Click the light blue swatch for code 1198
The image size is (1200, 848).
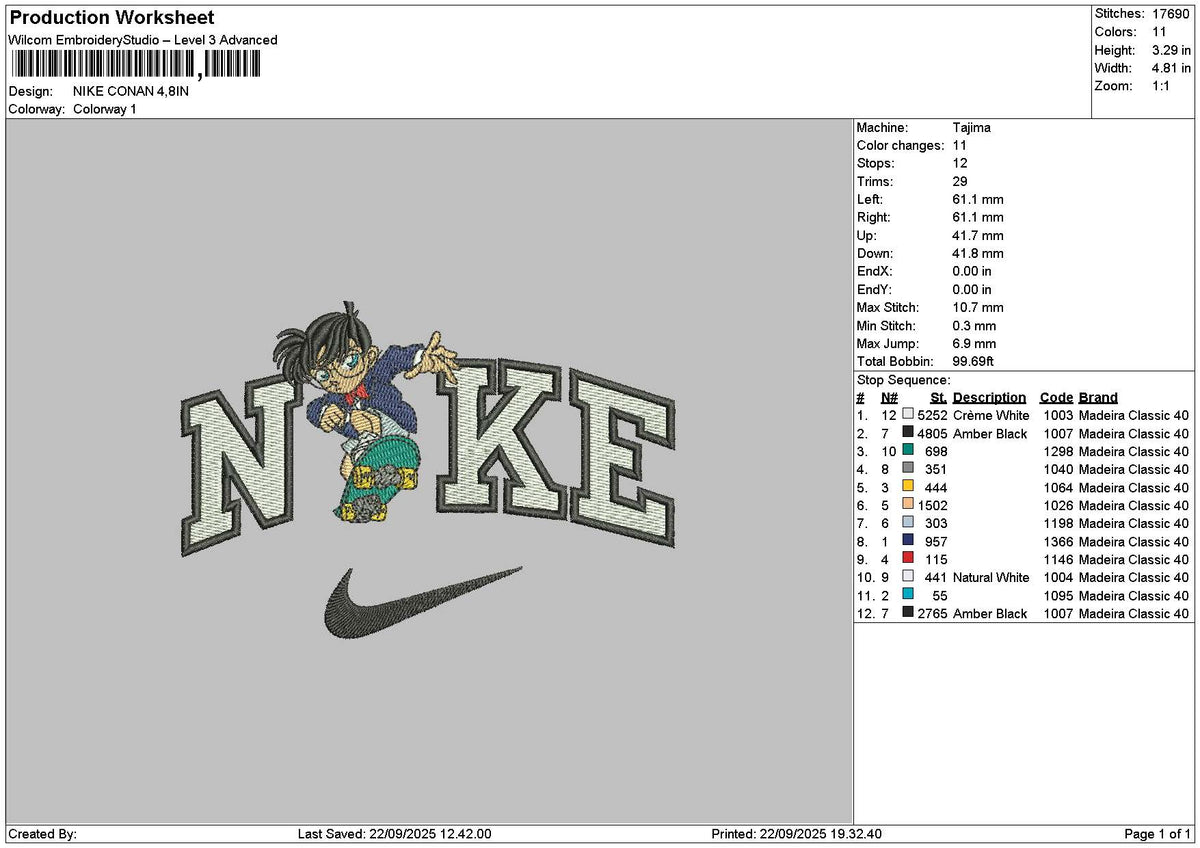coord(908,523)
